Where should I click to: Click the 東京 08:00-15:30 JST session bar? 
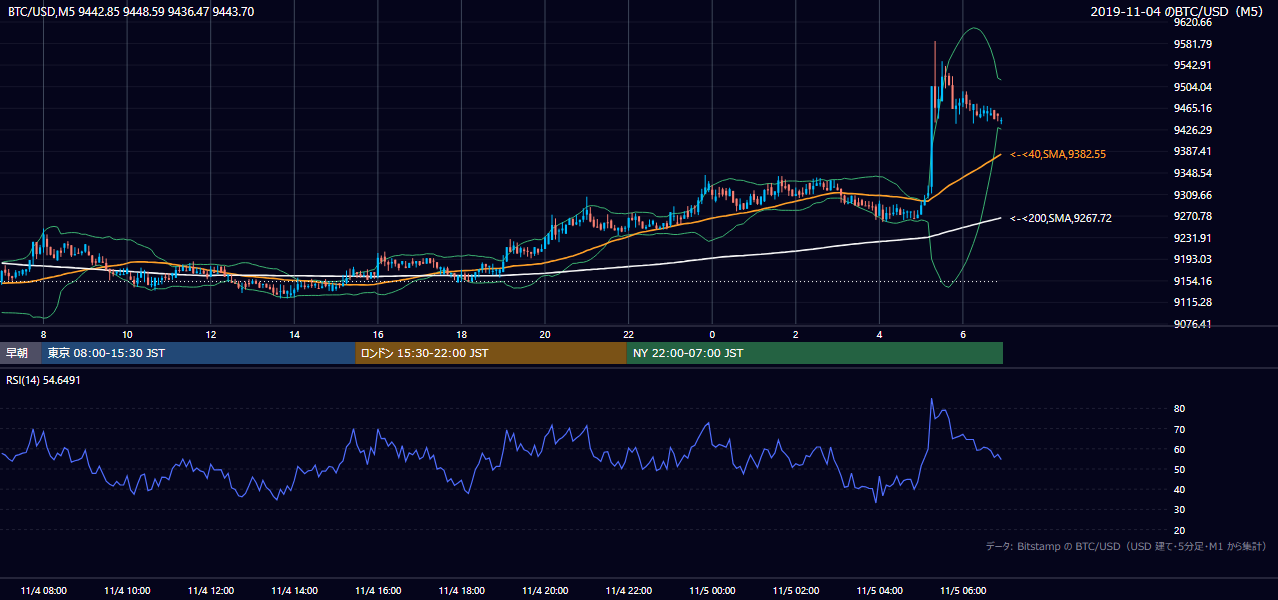pos(198,353)
